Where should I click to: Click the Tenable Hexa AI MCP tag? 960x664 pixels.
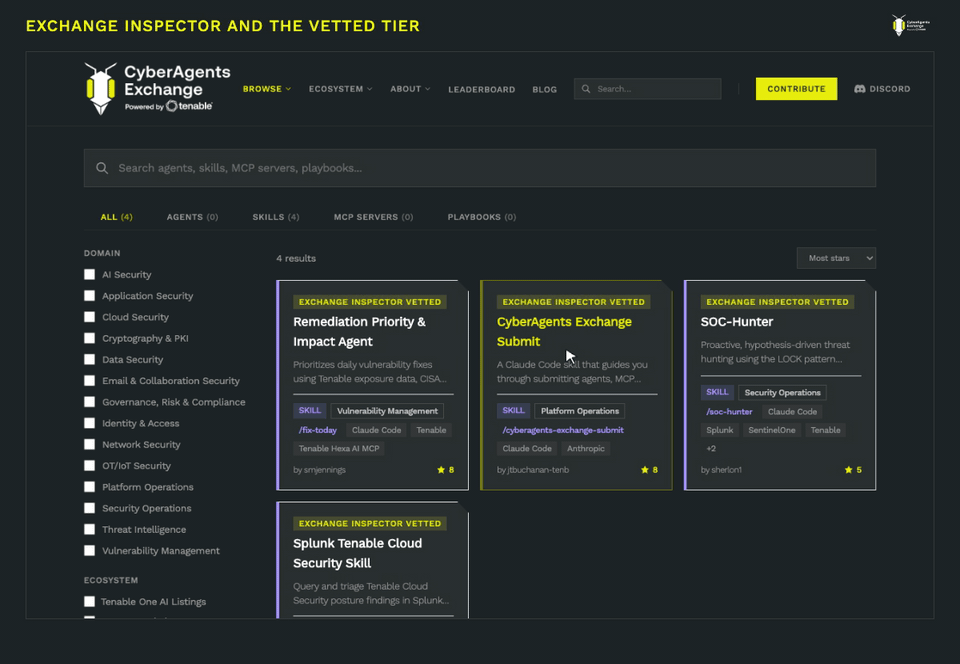(339, 449)
